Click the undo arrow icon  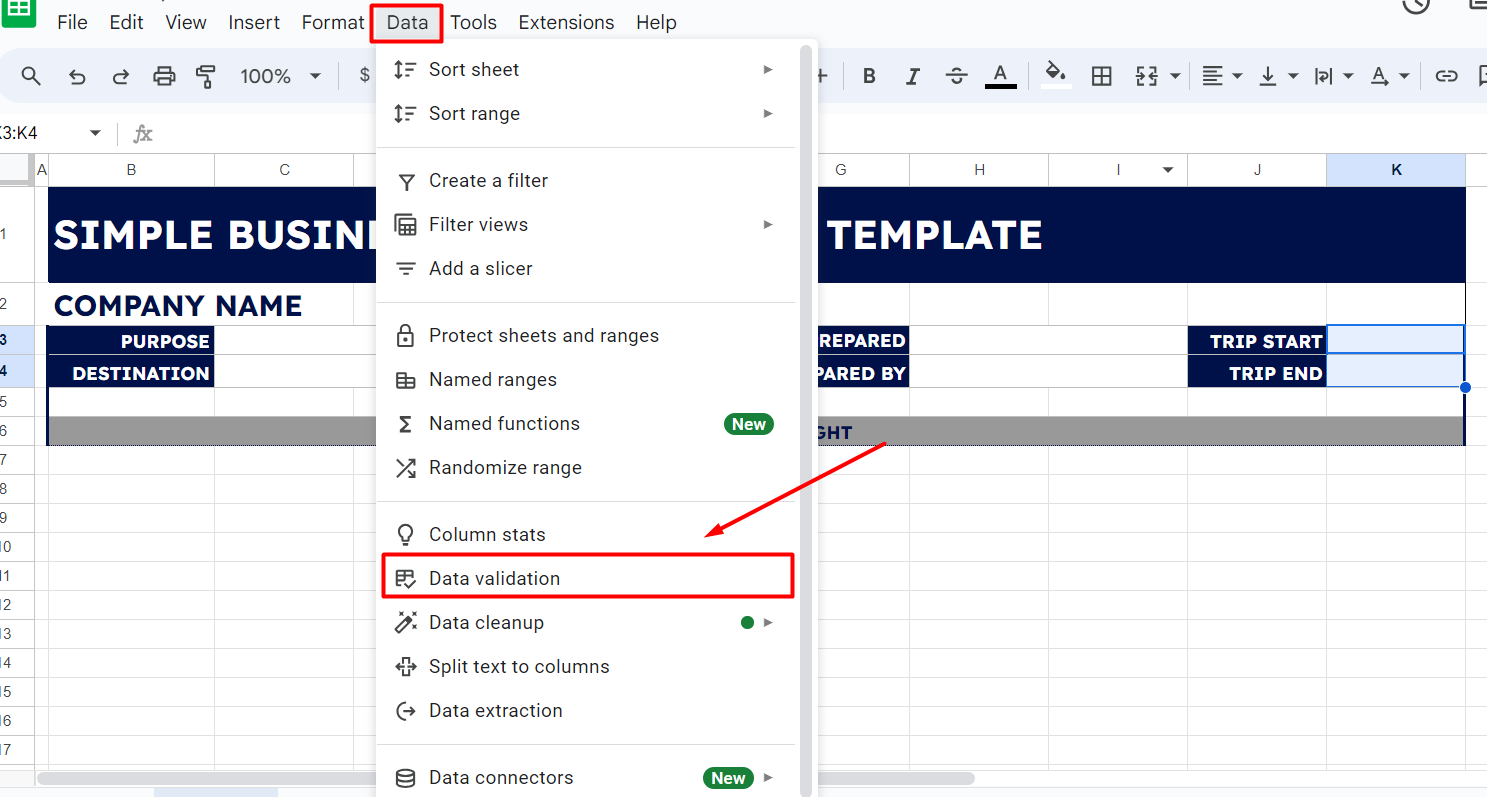77,76
